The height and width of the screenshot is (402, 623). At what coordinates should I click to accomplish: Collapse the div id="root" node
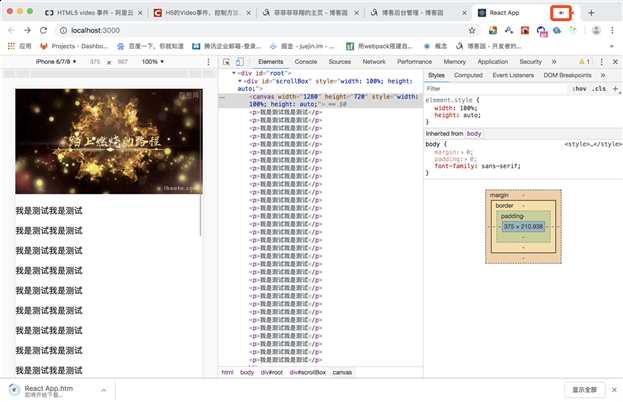point(234,73)
